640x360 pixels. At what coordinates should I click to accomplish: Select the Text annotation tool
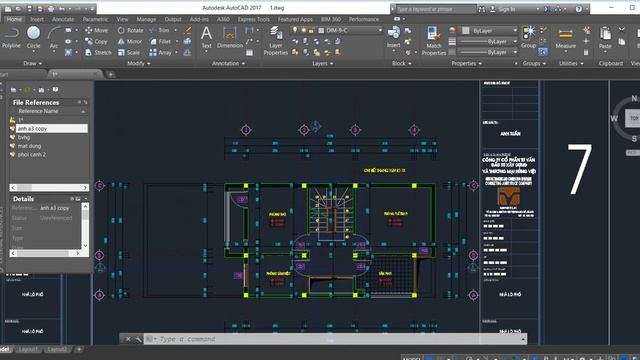(207, 38)
